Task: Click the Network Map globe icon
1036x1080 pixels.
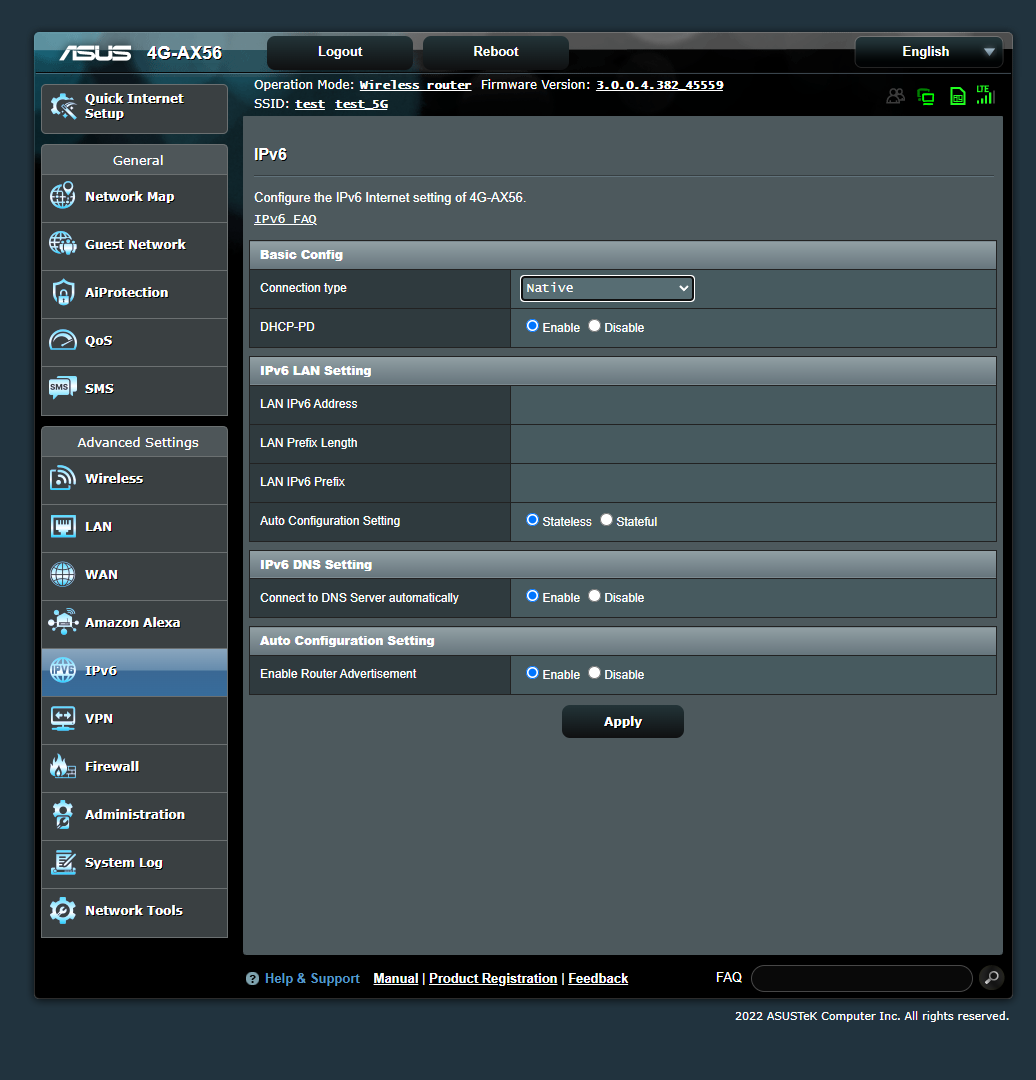Action: (63, 196)
